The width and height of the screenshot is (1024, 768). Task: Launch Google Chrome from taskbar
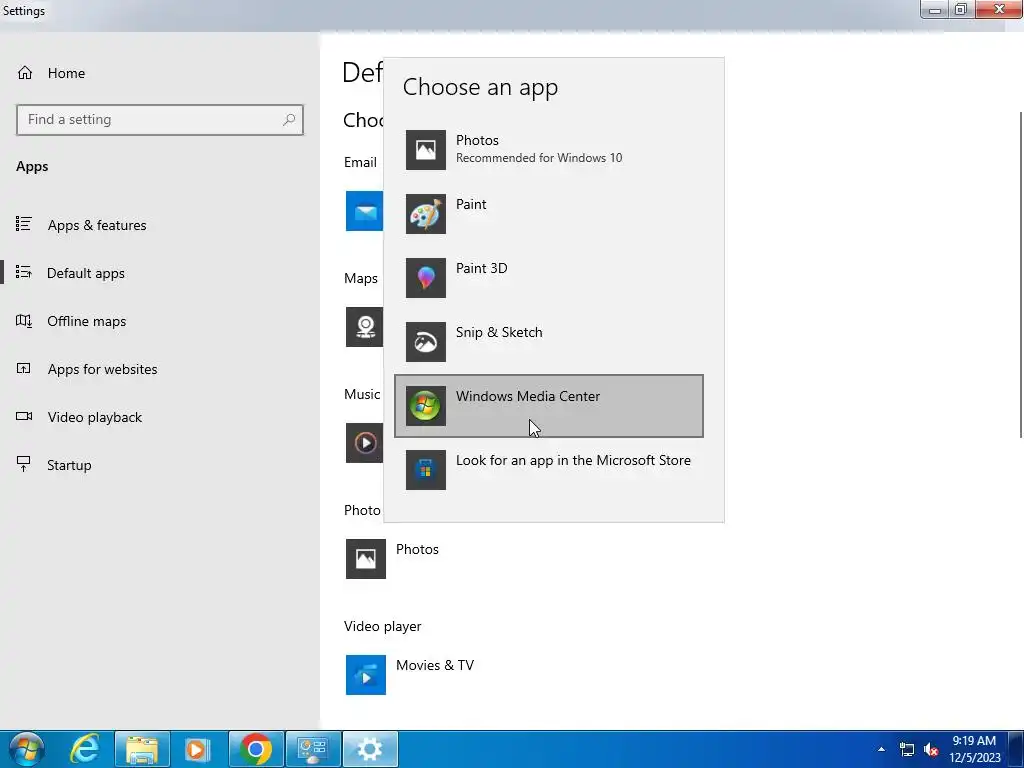click(x=255, y=749)
